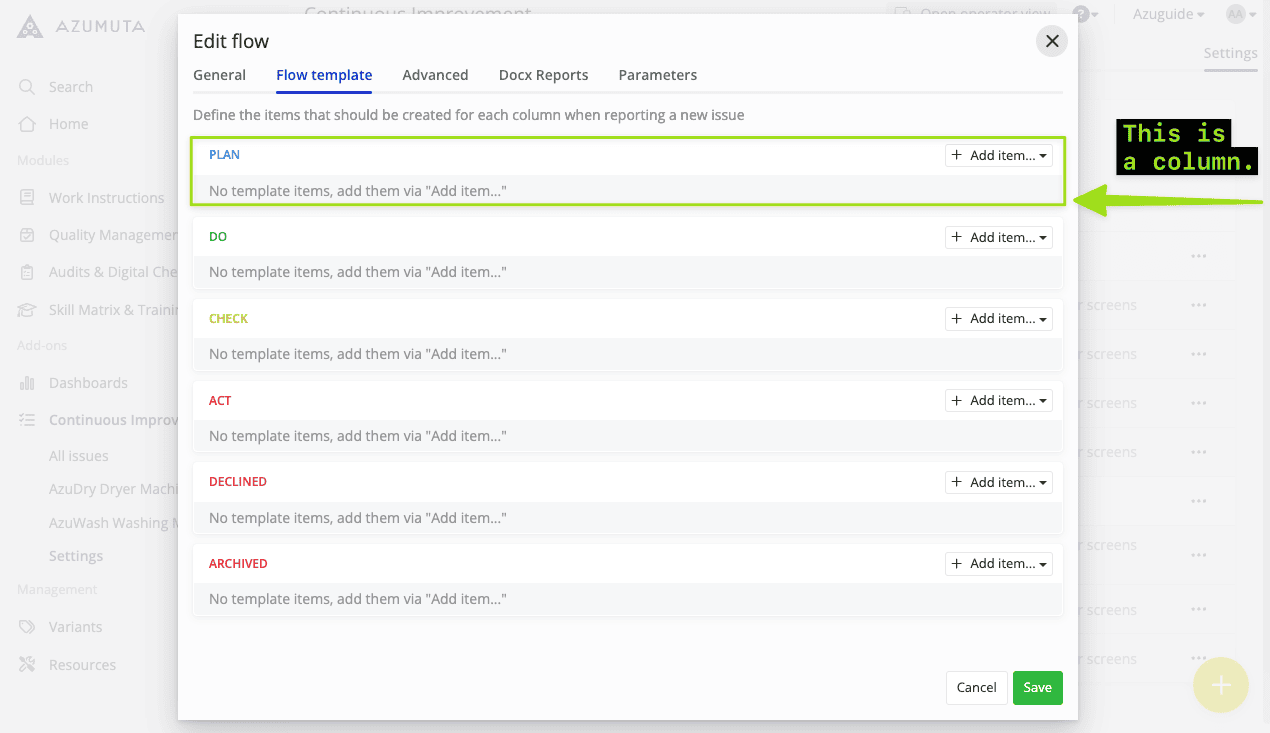Open All issues in the sidebar
Screen dimensions: 1270x733
(79, 456)
